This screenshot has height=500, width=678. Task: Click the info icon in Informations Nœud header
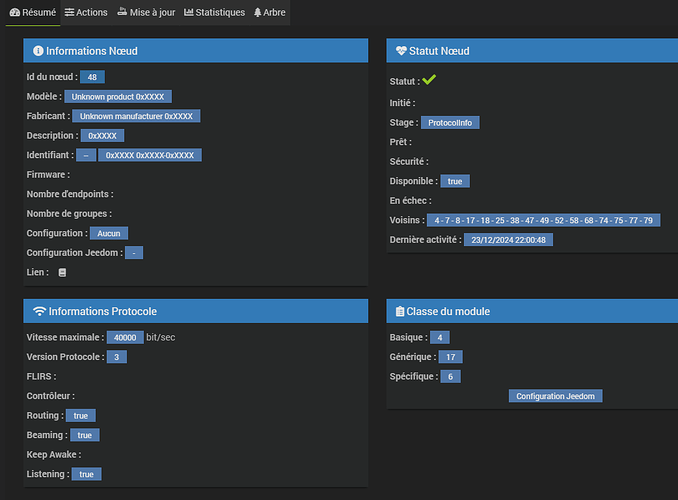pos(38,50)
